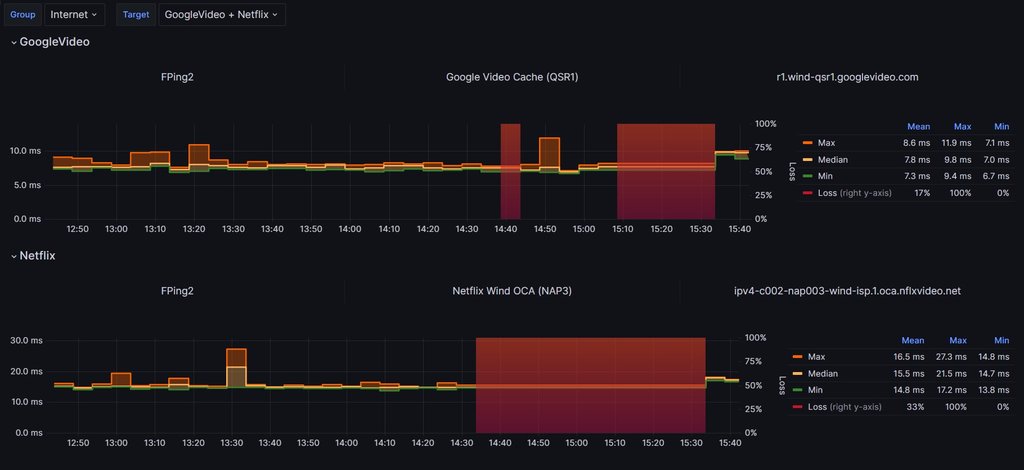Sort GoogleVideo legend by Mean column
This screenshot has width=1024, height=470.
[918, 127]
